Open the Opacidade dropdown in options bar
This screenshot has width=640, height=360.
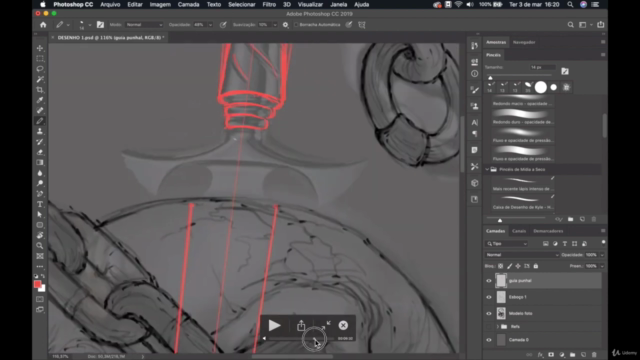211,25
